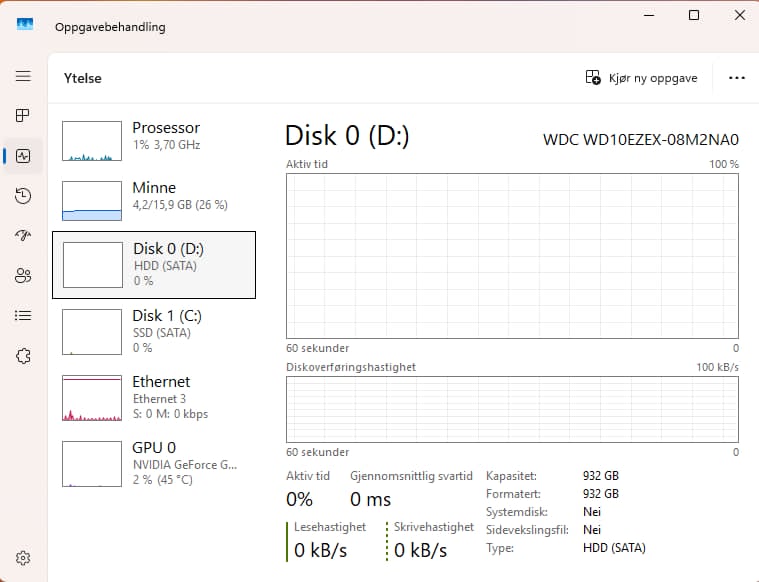
Task: Select the Disk 0 (D:) entry
Action: [154, 265]
